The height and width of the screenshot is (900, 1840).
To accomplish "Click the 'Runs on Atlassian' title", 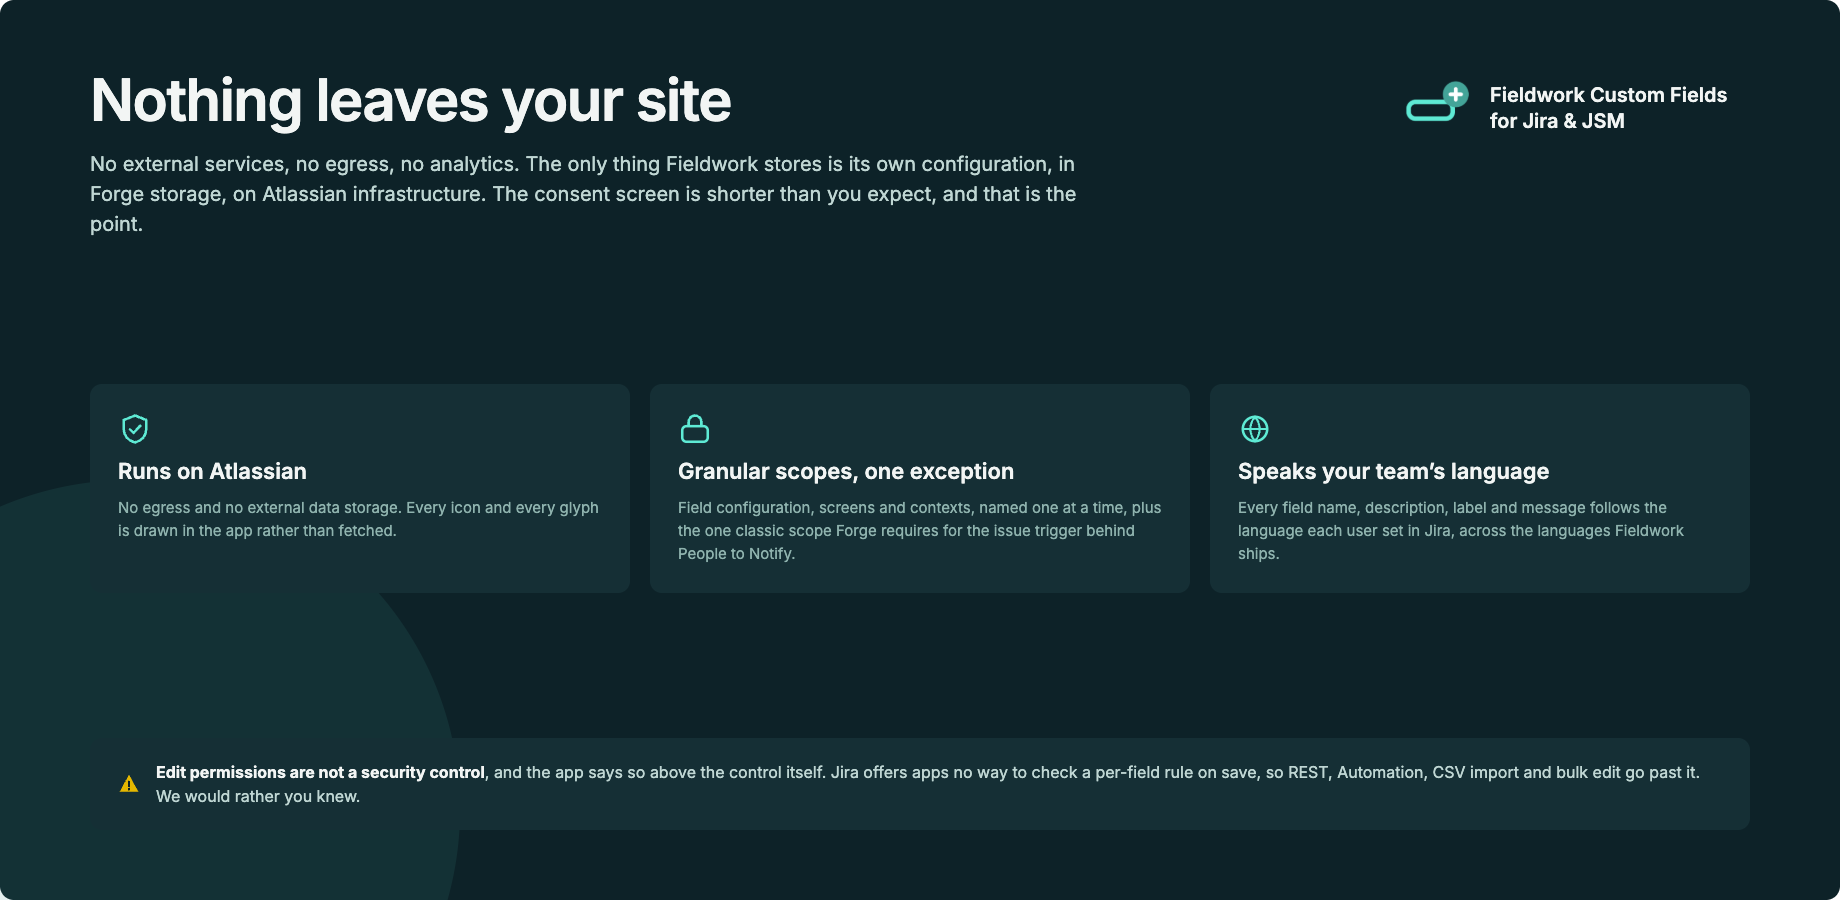I will click(212, 471).
